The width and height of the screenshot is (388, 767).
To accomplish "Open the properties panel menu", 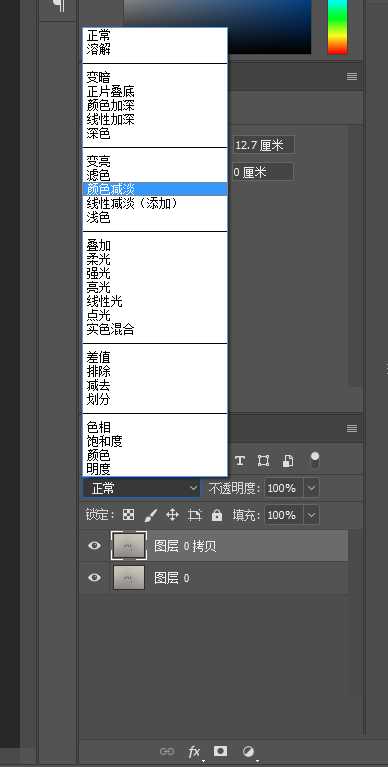I will [x=352, y=76].
